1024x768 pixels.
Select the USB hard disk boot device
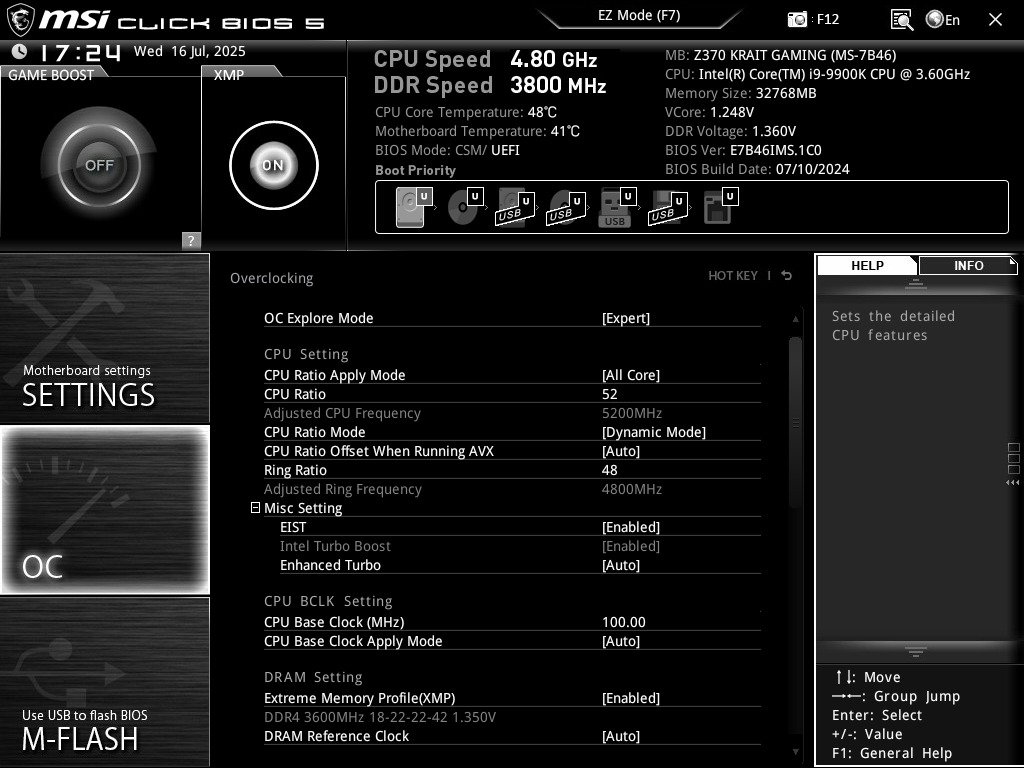(x=515, y=207)
